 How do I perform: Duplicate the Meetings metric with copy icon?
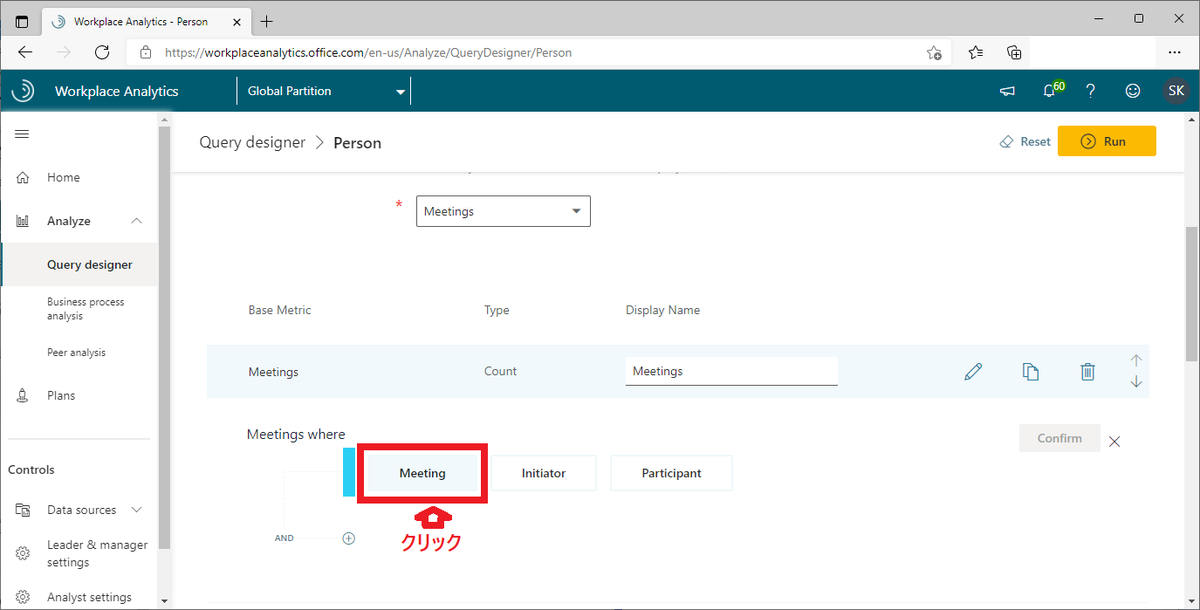coord(1031,372)
